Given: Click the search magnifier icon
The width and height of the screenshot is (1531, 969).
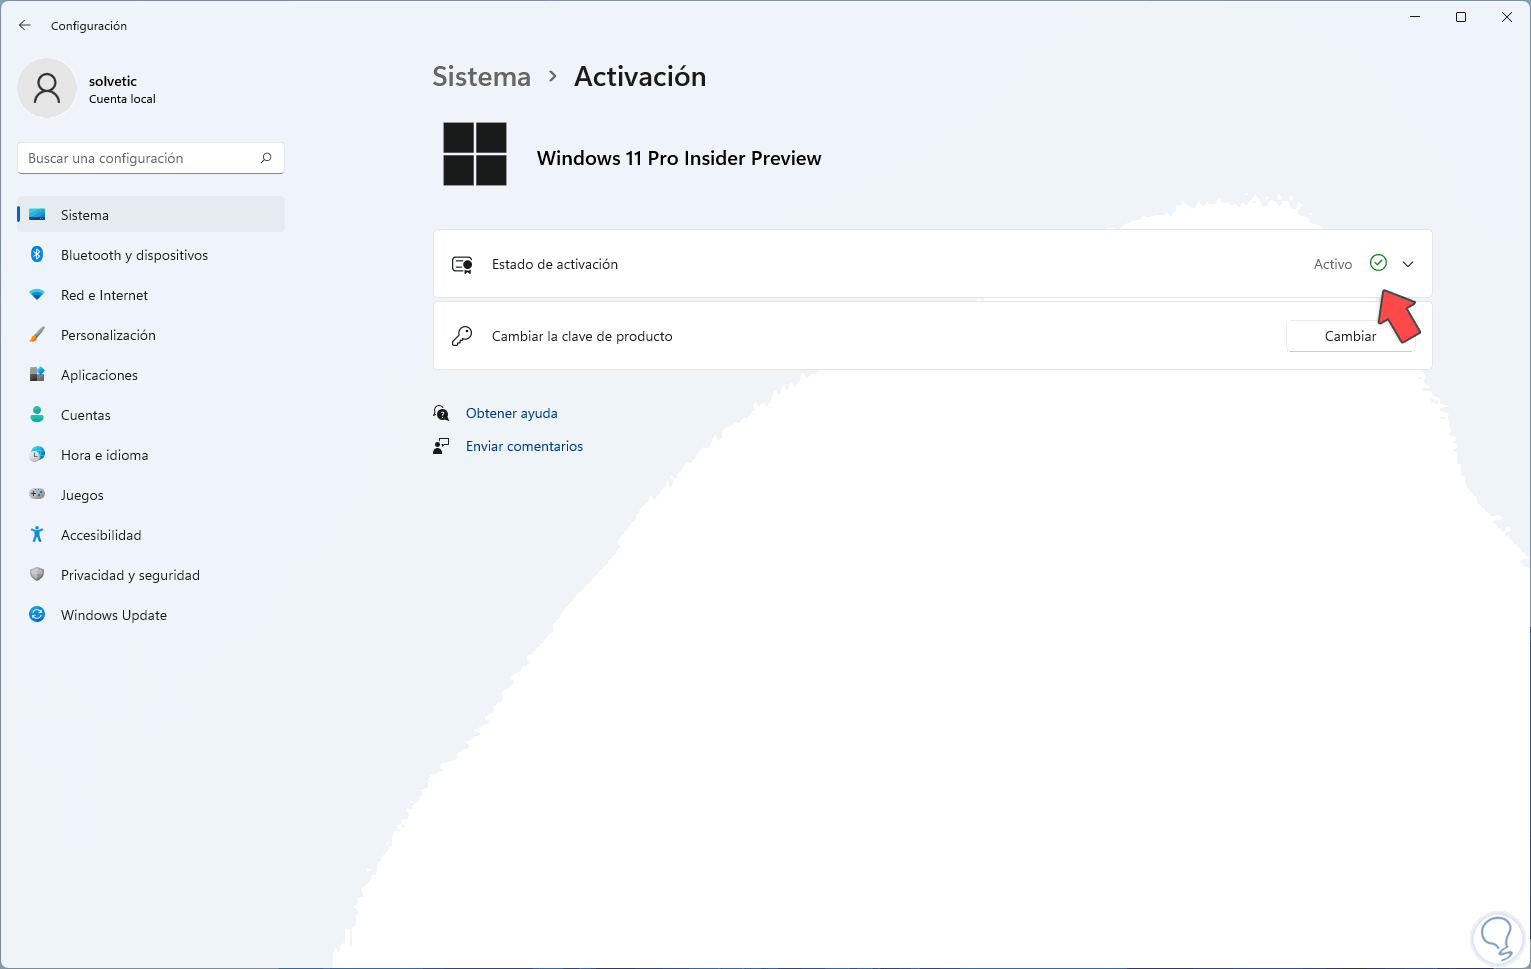Looking at the screenshot, I should click(x=266, y=158).
